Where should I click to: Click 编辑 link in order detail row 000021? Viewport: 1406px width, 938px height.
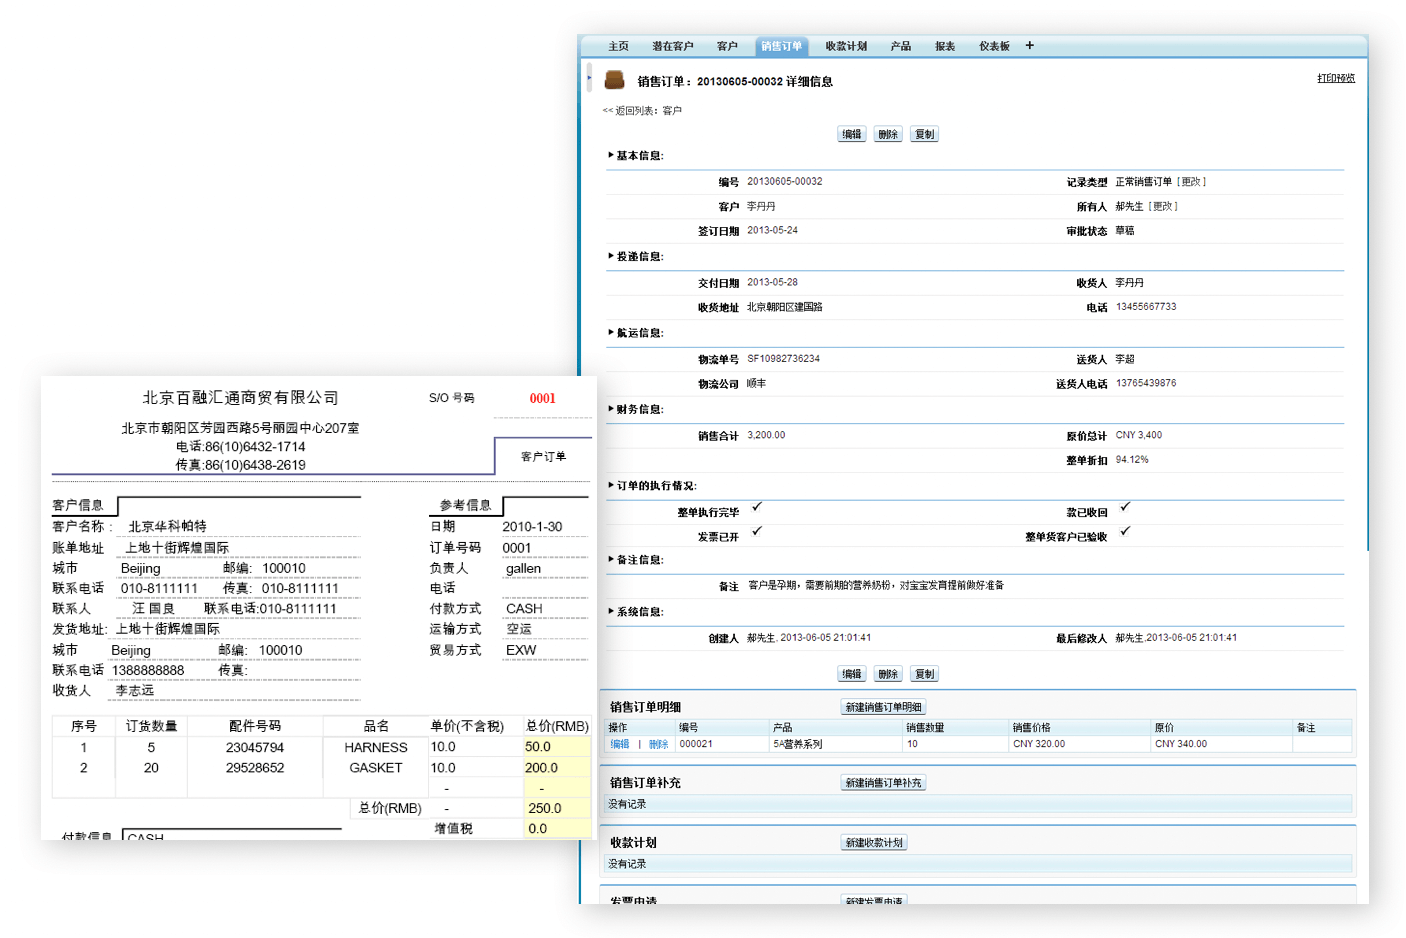coord(620,744)
